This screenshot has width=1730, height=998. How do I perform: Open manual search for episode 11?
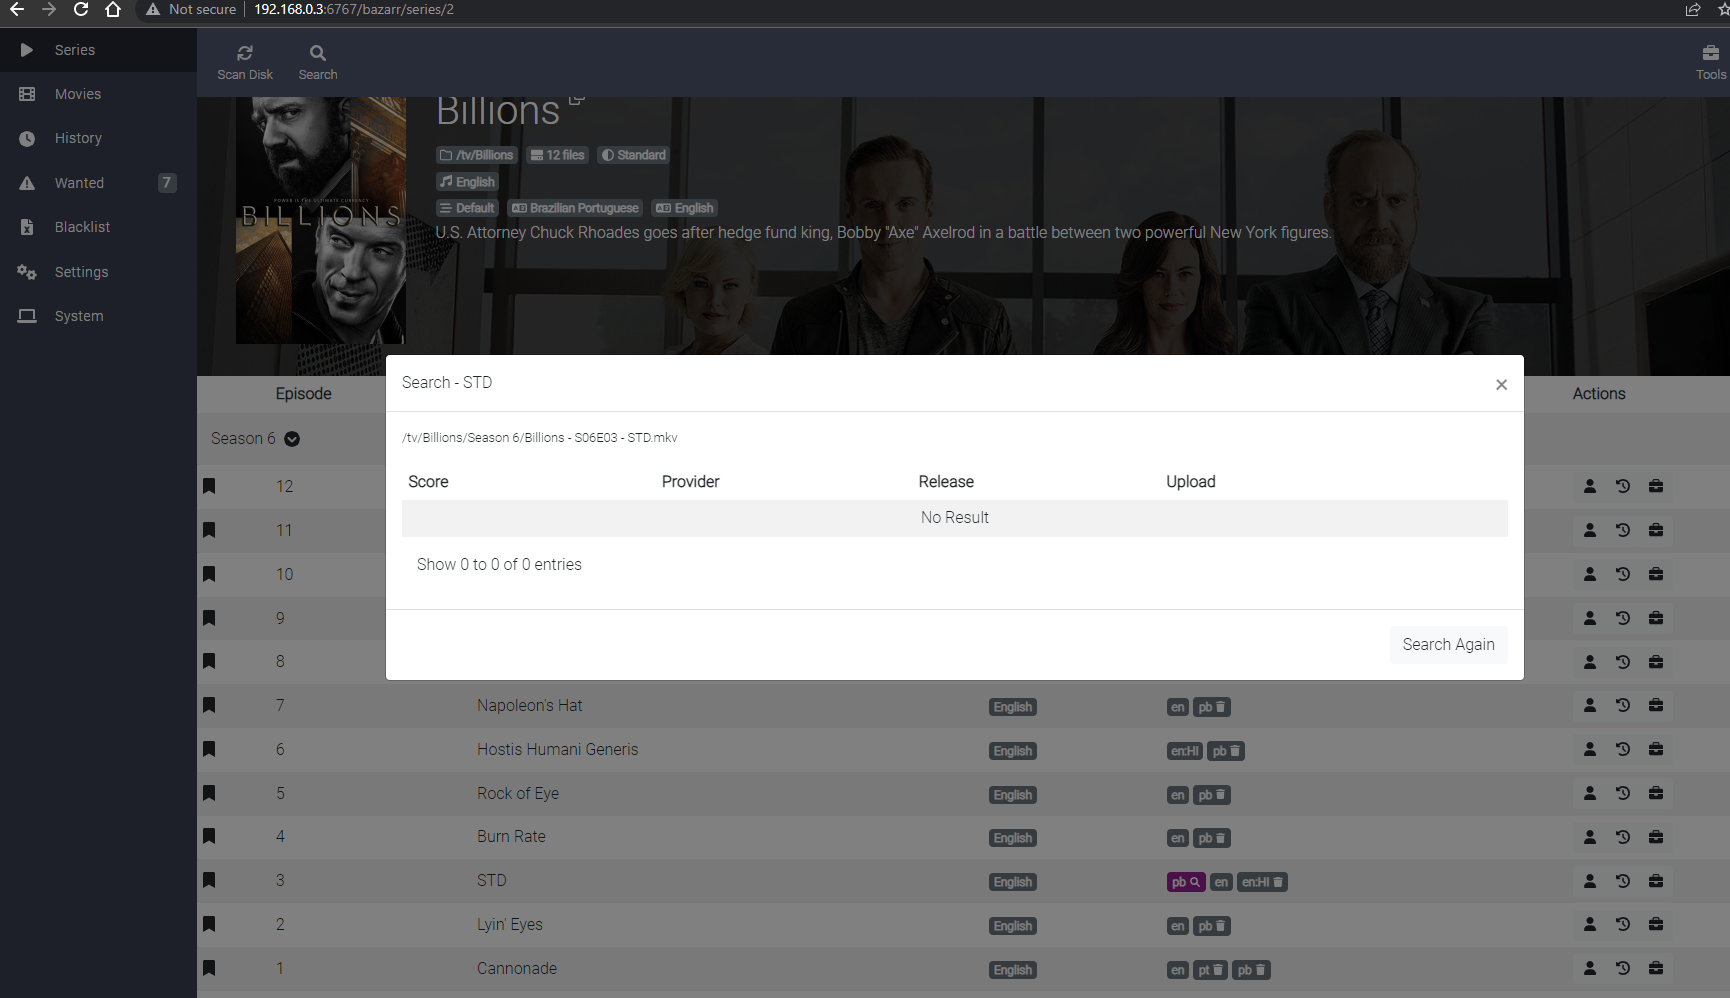(x=1590, y=530)
